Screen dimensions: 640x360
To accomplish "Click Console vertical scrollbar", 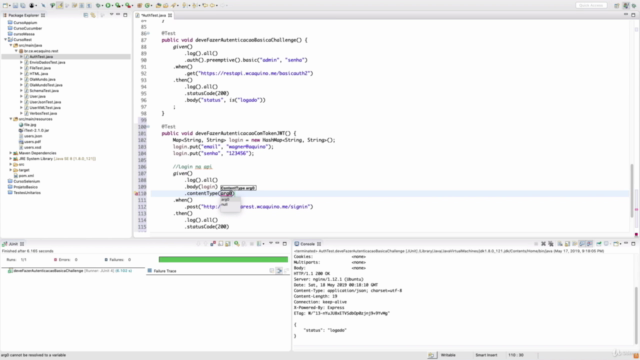I will click(x=636, y=315).
